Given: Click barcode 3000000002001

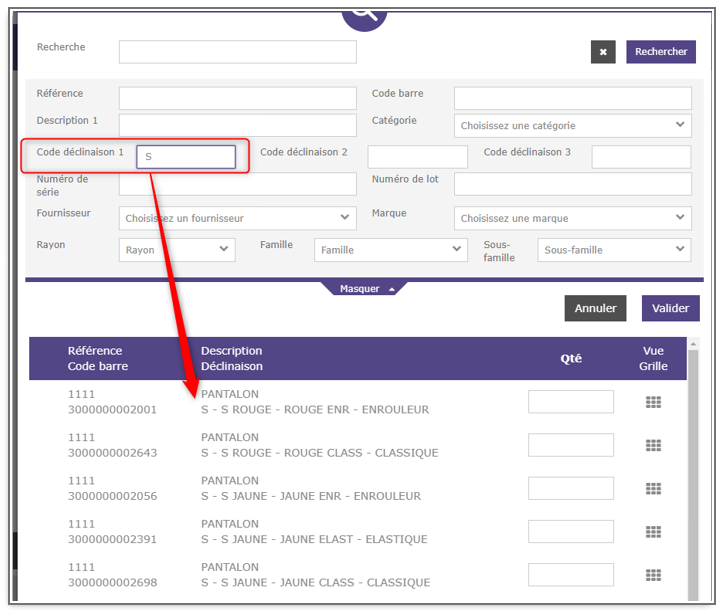Looking at the screenshot, I should click(113, 410).
